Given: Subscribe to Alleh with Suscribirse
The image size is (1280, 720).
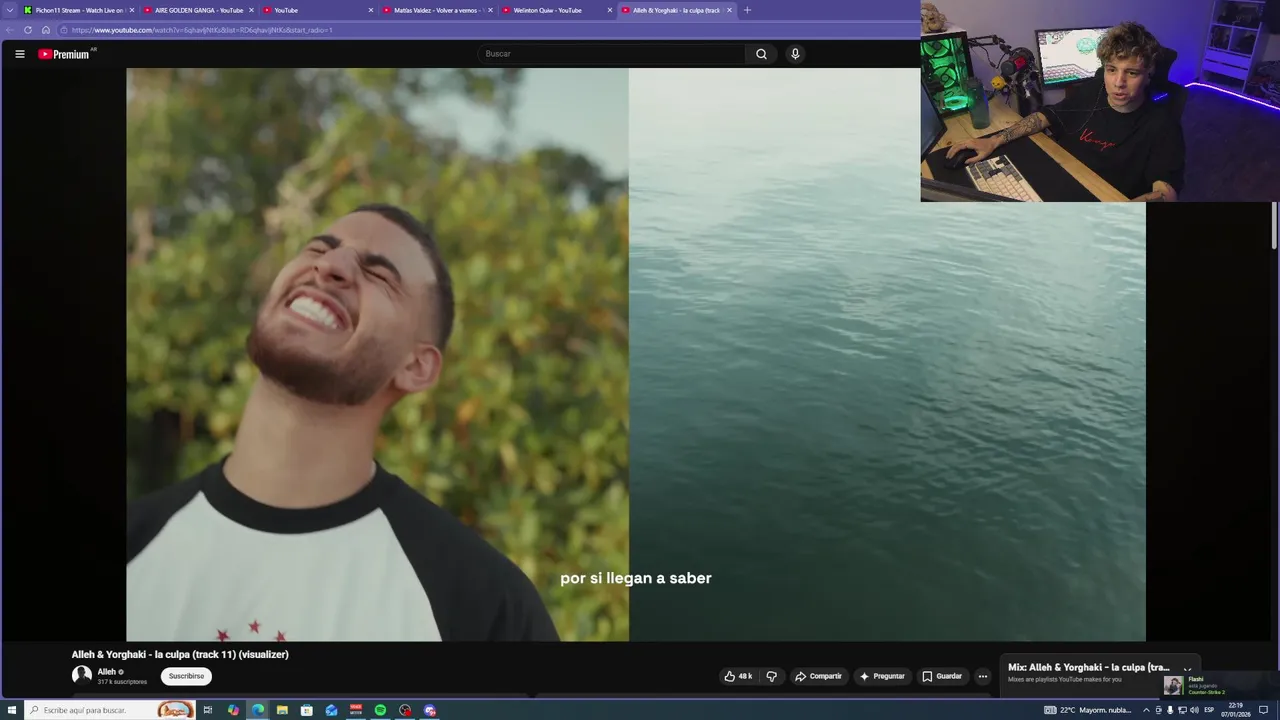Looking at the screenshot, I should coord(186,676).
